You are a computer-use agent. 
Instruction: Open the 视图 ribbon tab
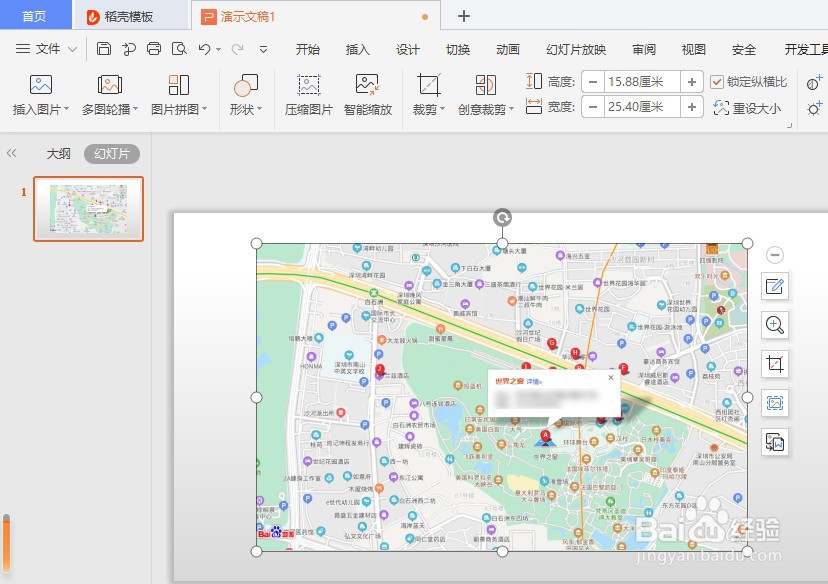693,50
